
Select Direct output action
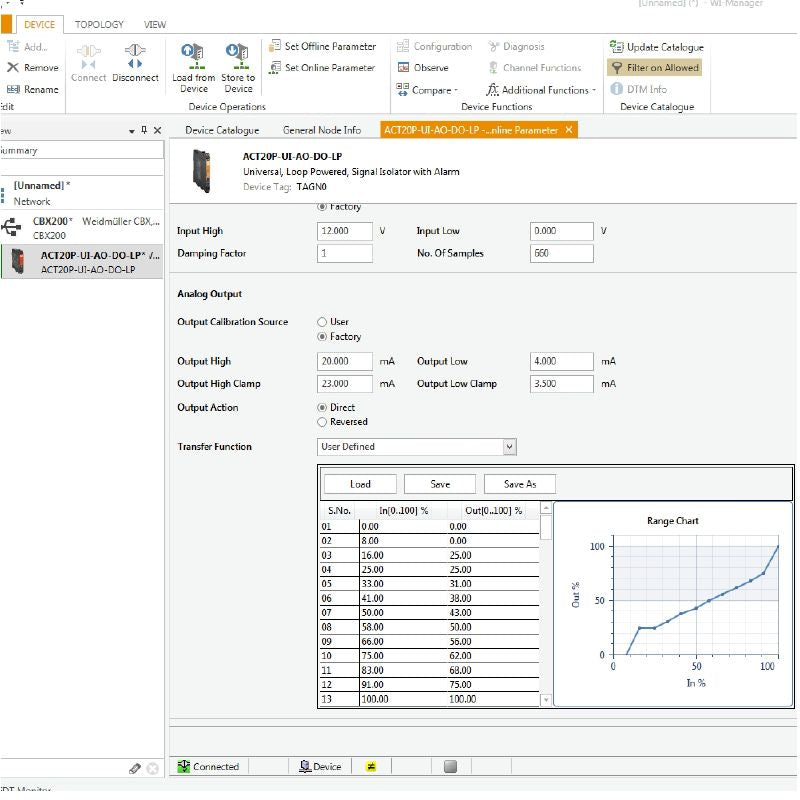click(x=322, y=408)
